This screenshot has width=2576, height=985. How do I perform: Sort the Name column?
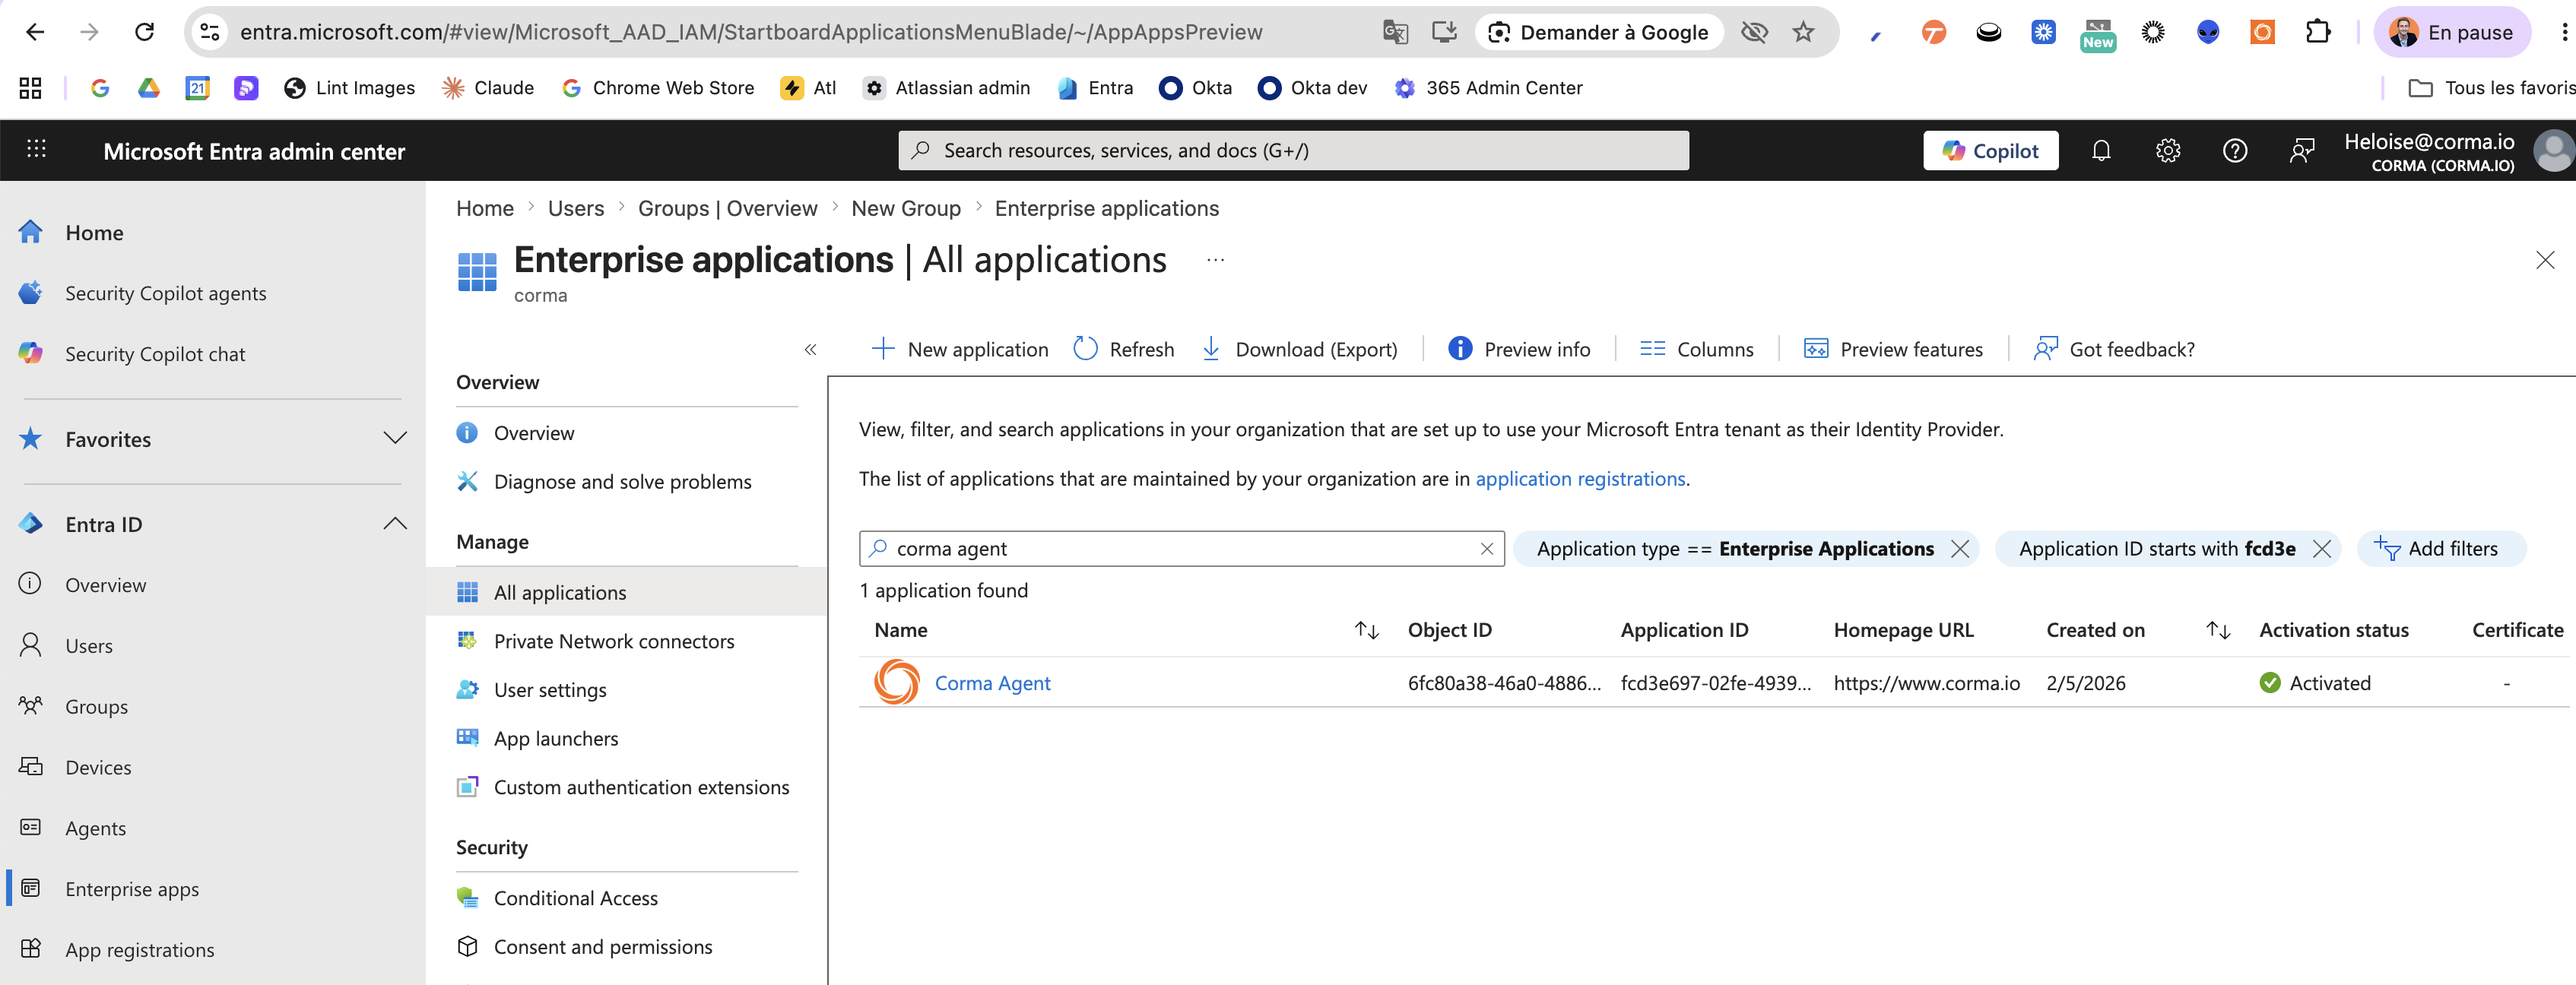[1367, 631]
